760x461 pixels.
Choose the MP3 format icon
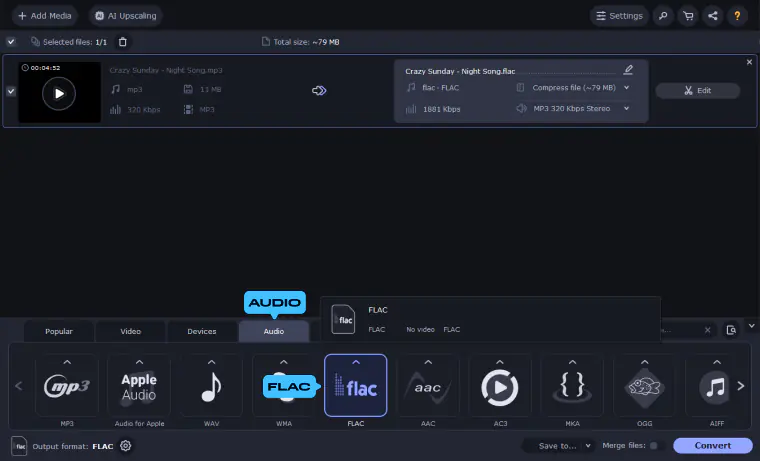(x=67, y=387)
